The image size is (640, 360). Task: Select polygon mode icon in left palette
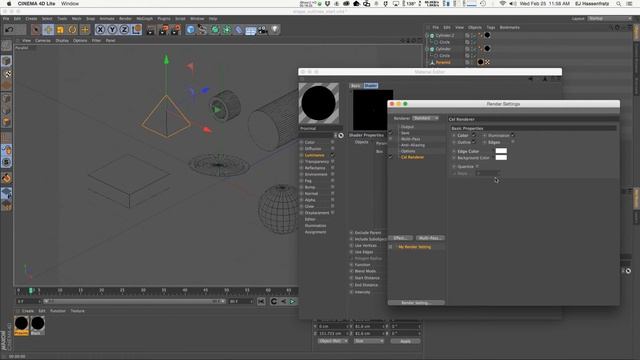coord(6,122)
